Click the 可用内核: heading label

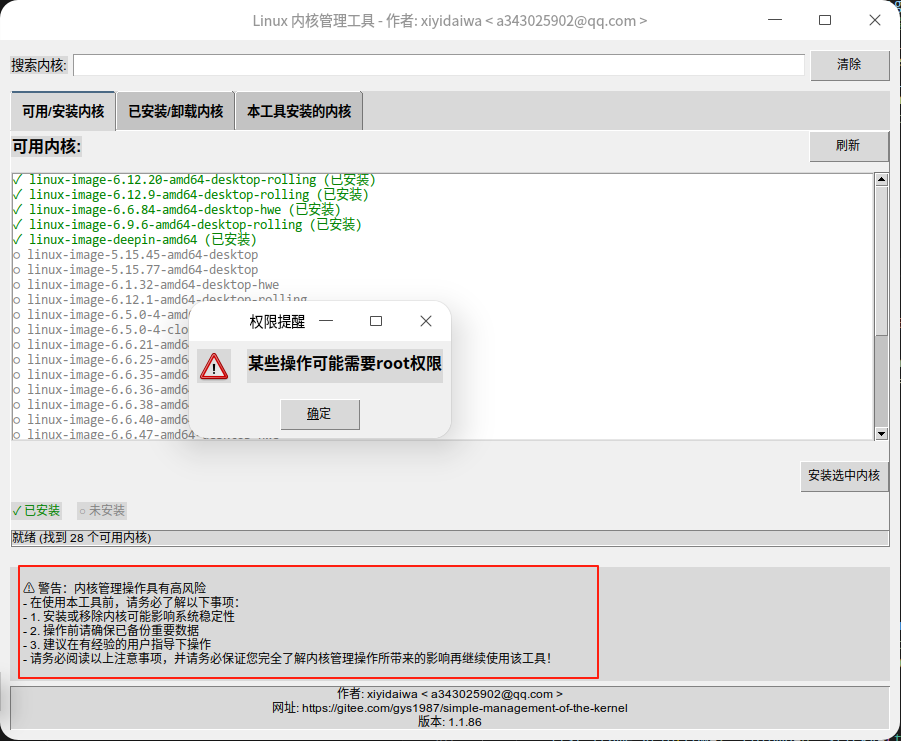tap(47, 147)
